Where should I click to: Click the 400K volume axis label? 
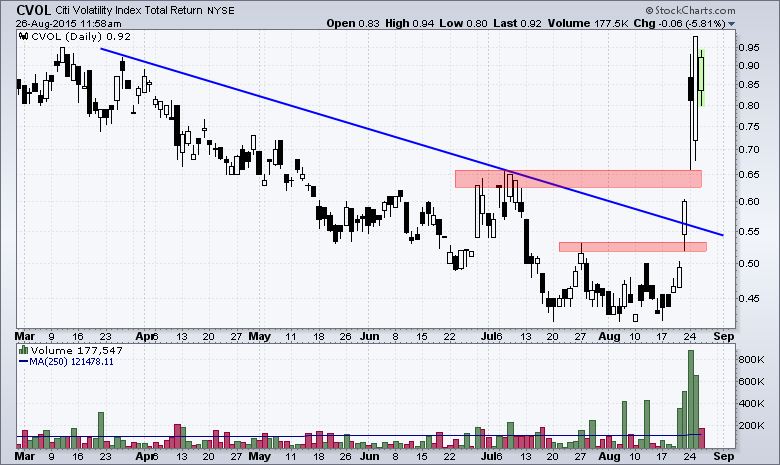[x=751, y=404]
